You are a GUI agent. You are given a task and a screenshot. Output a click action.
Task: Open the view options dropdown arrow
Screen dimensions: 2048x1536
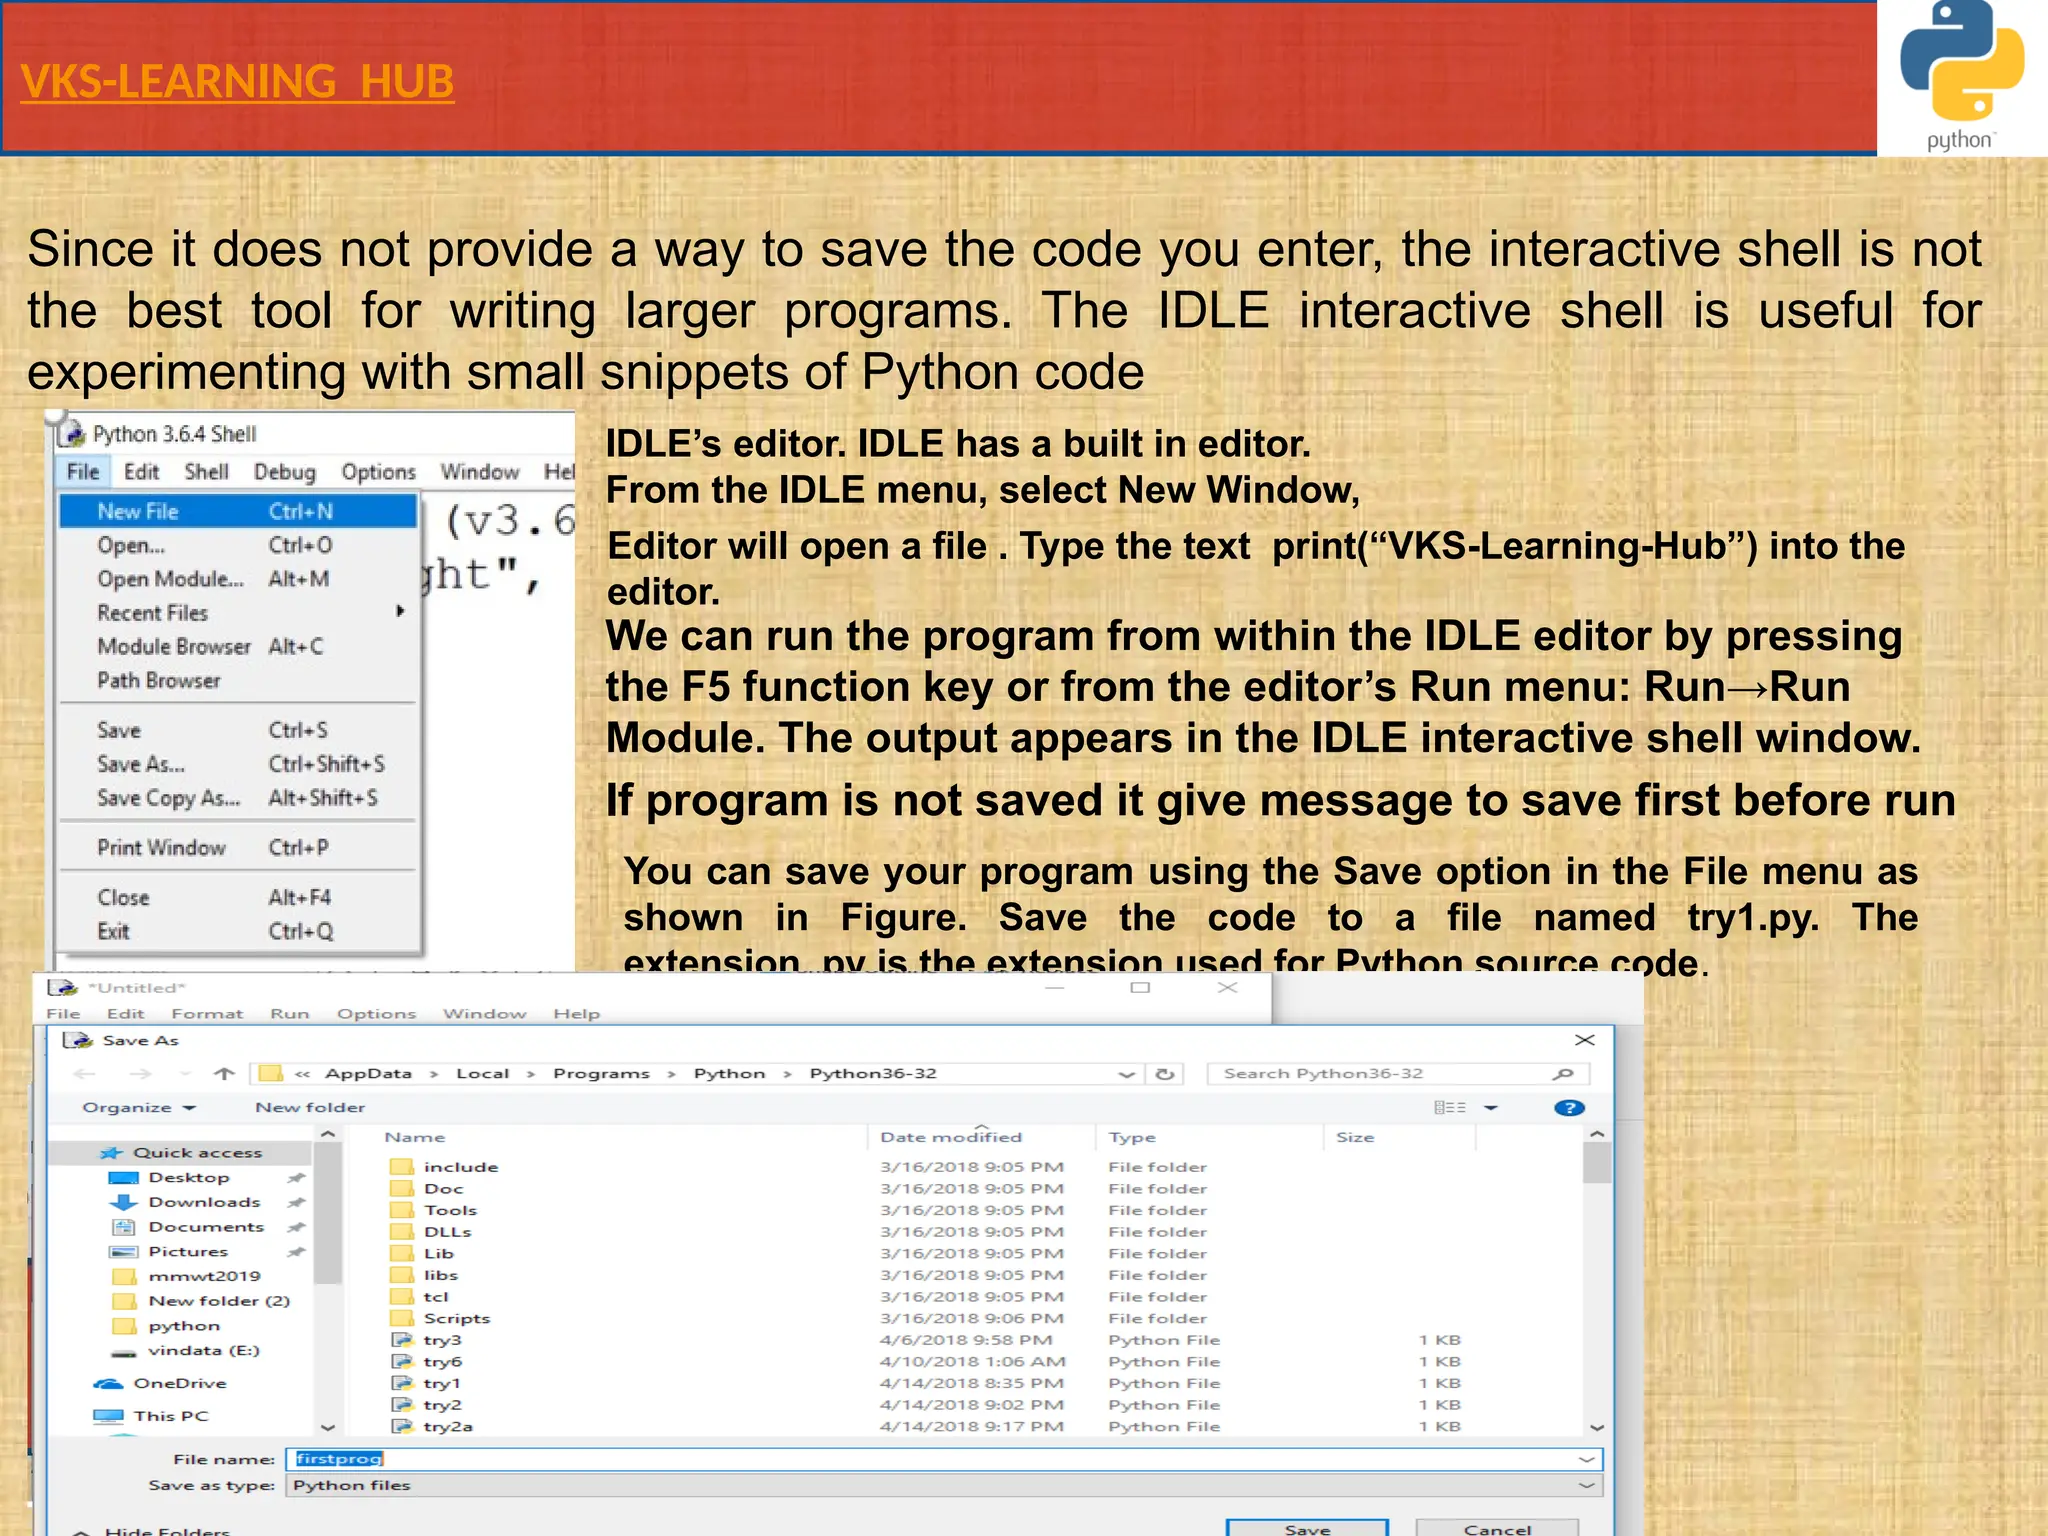pyautogui.click(x=1491, y=1107)
